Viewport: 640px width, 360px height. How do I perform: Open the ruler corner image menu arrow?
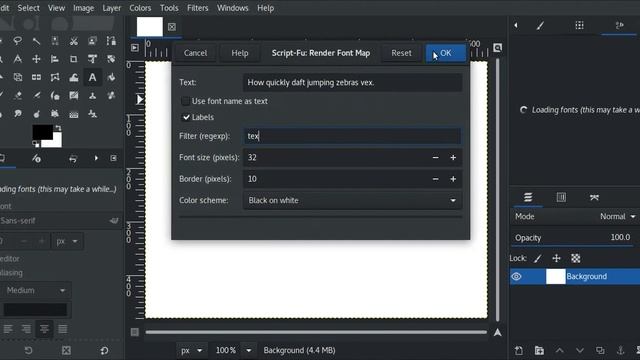[x=135, y=48]
